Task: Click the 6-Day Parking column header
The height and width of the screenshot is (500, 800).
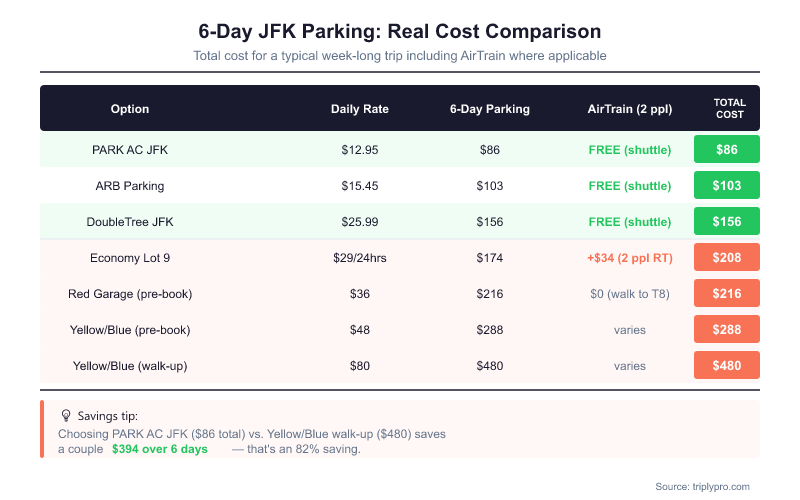Action: coord(490,108)
